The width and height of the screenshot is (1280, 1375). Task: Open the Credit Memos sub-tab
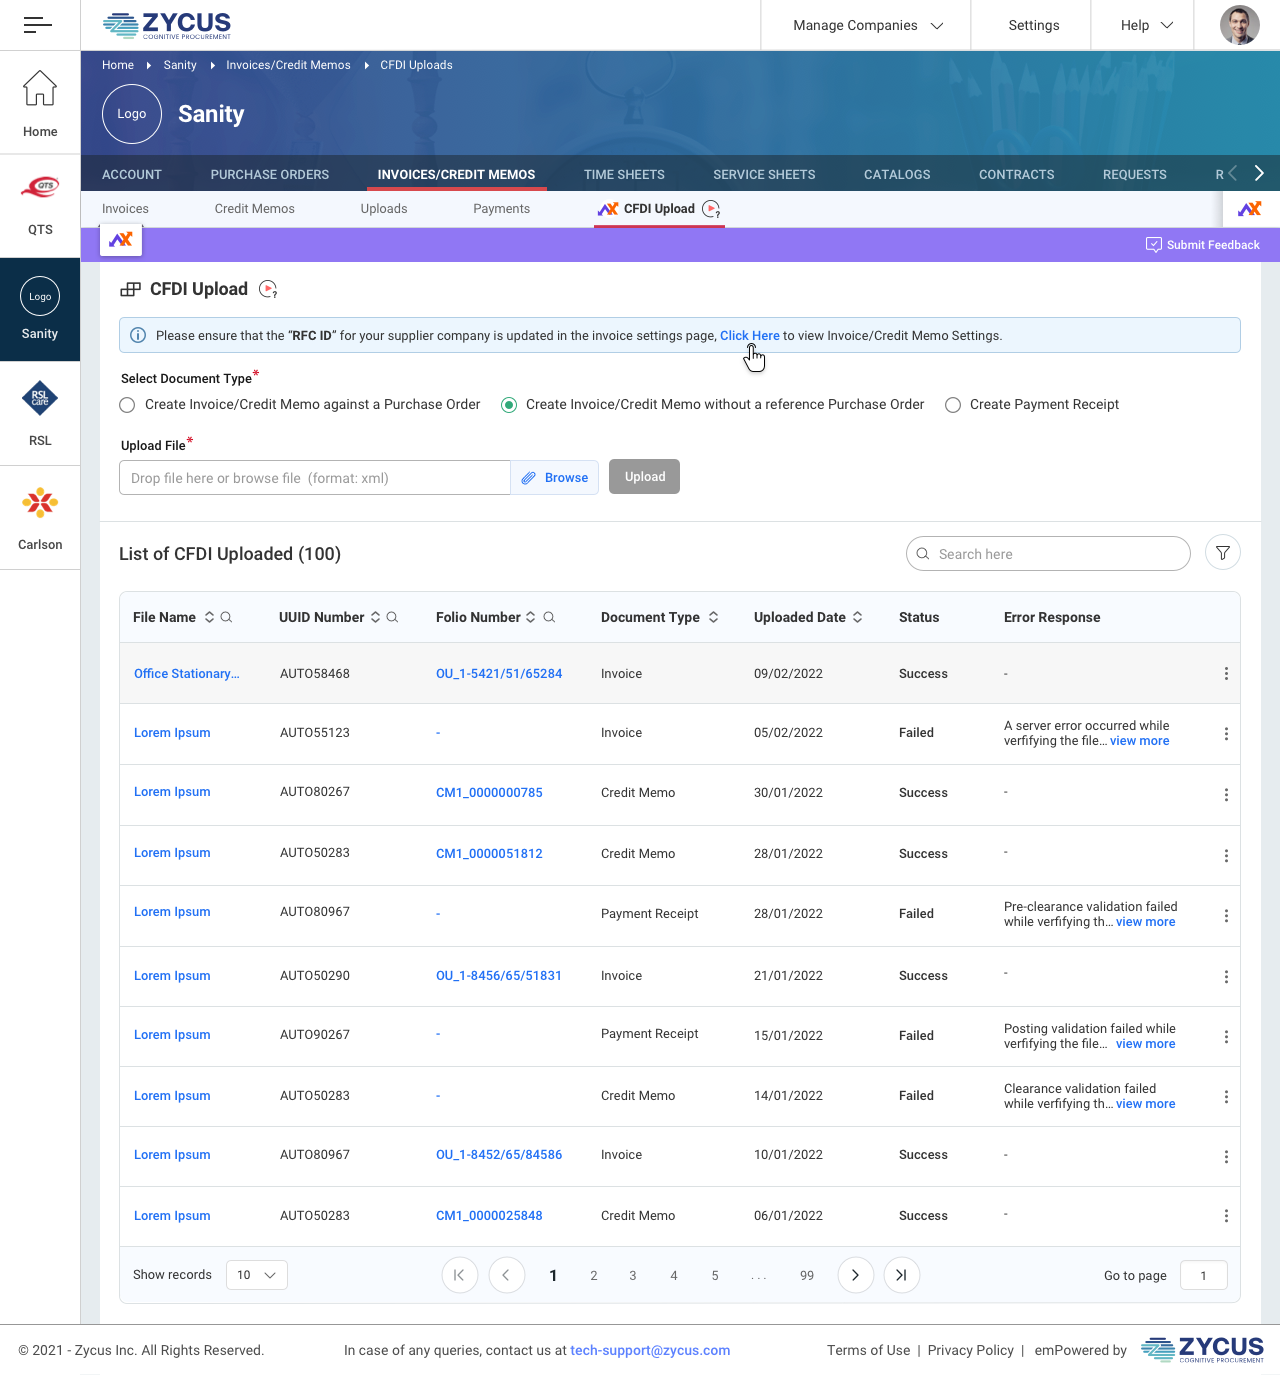point(255,209)
